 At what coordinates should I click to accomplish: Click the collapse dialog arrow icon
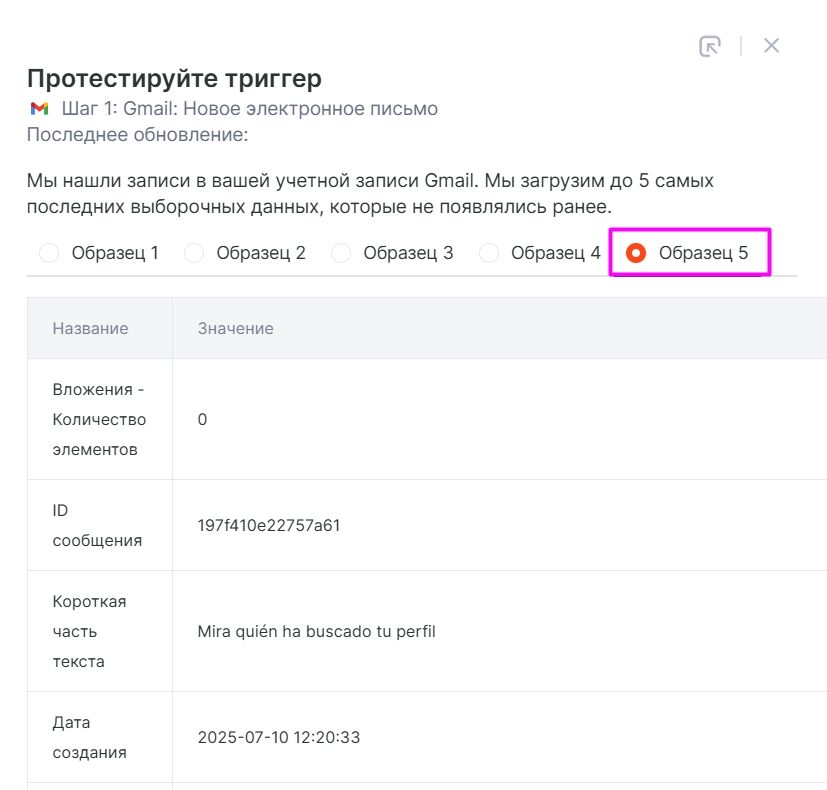coord(710,46)
